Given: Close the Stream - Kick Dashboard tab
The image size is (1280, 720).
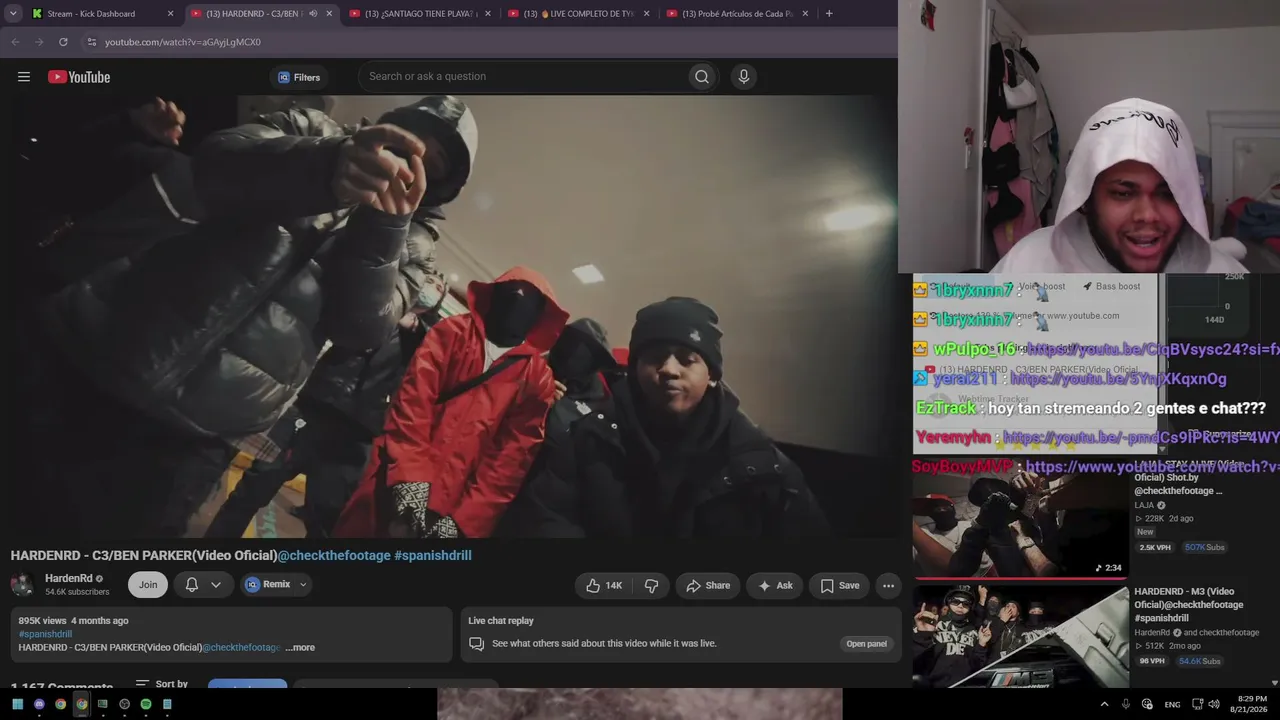Looking at the screenshot, I should coord(170,14).
